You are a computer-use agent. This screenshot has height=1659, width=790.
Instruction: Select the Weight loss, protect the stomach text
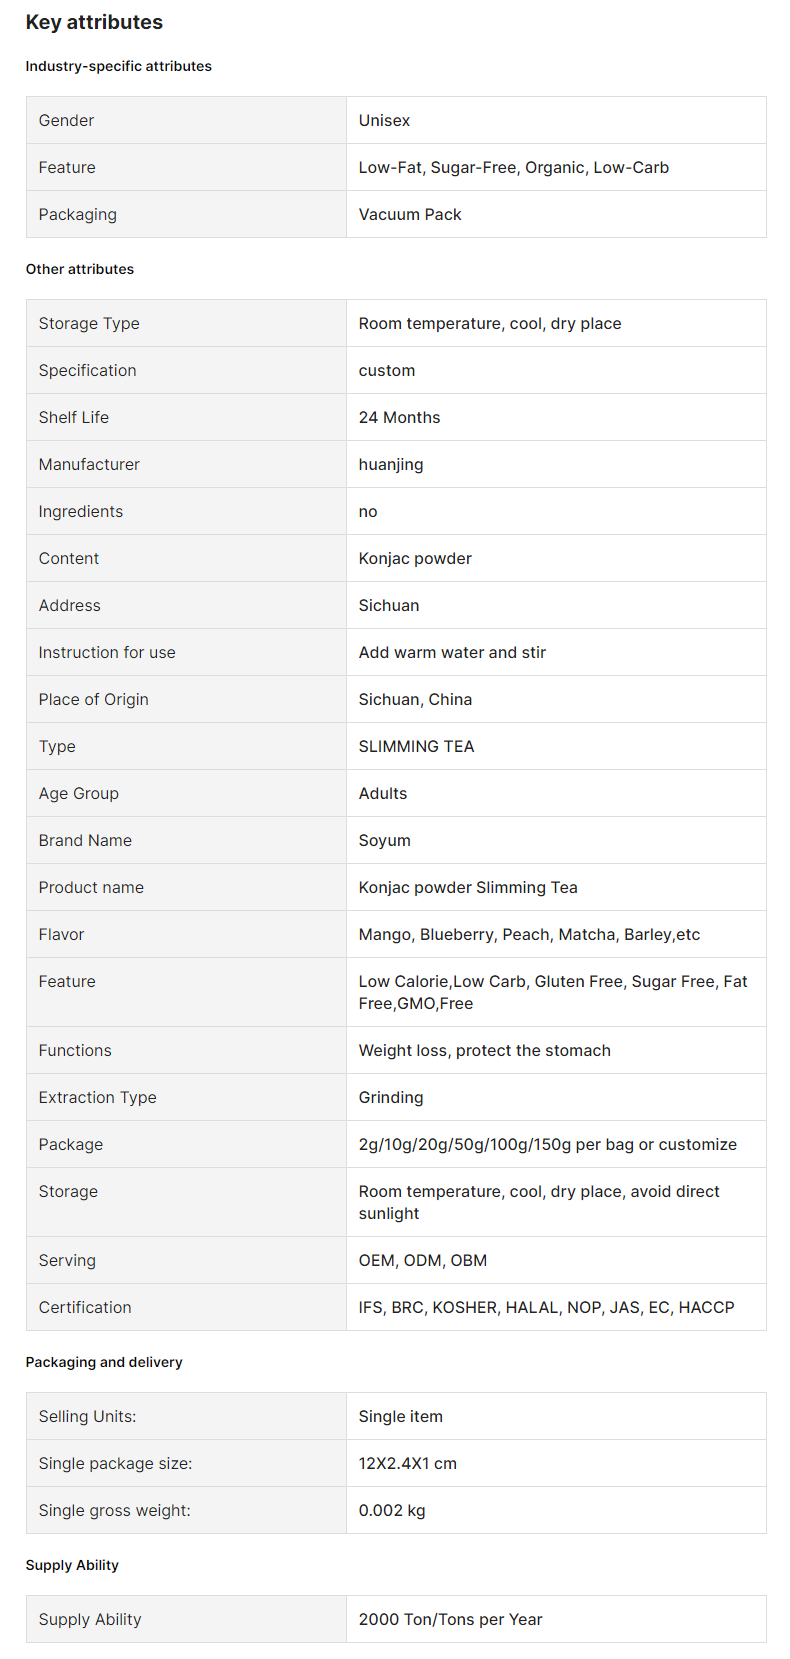[484, 1050]
